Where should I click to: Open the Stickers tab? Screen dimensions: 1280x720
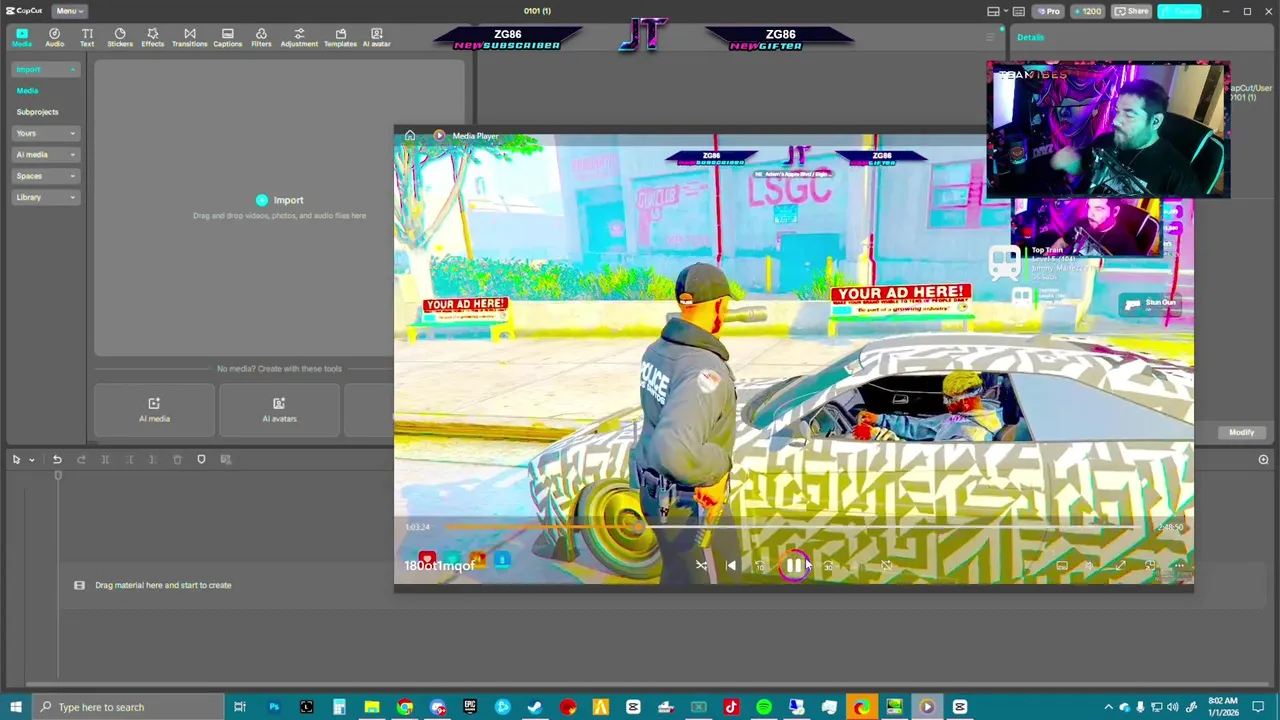click(120, 37)
